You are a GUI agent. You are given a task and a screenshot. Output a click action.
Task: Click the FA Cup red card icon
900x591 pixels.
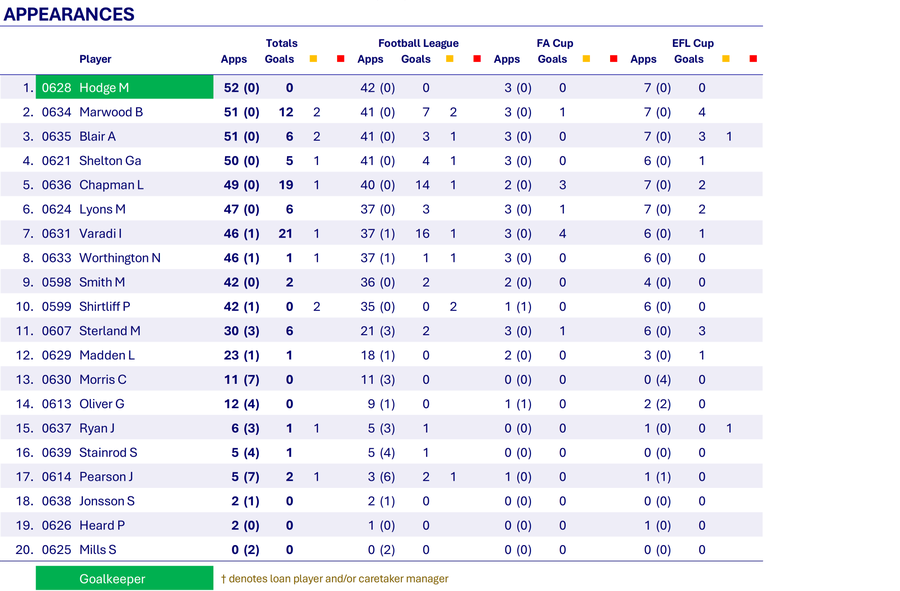[x=614, y=59]
